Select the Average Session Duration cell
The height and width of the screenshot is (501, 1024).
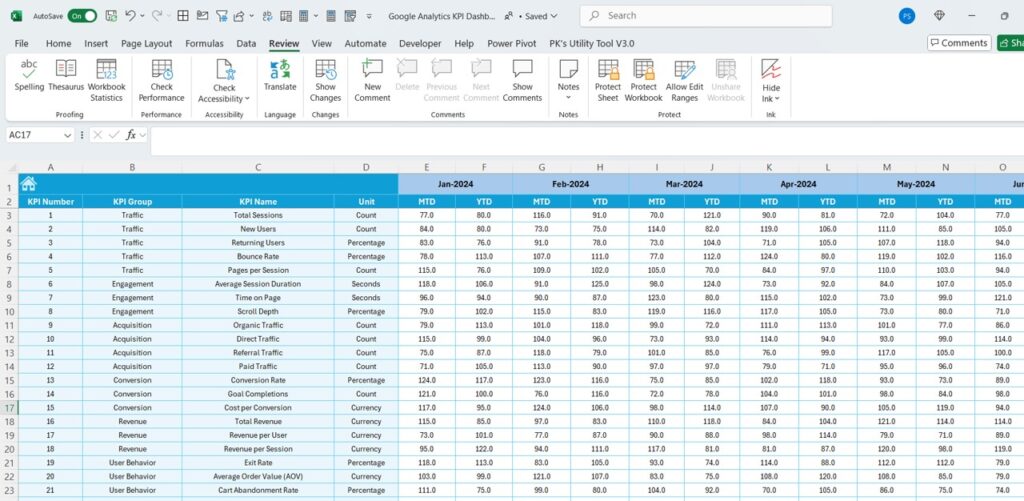click(x=258, y=284)
